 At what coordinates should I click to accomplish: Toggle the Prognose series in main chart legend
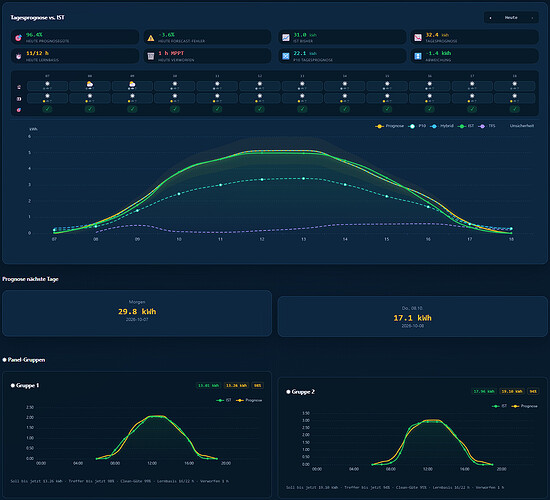click(389, 126)
